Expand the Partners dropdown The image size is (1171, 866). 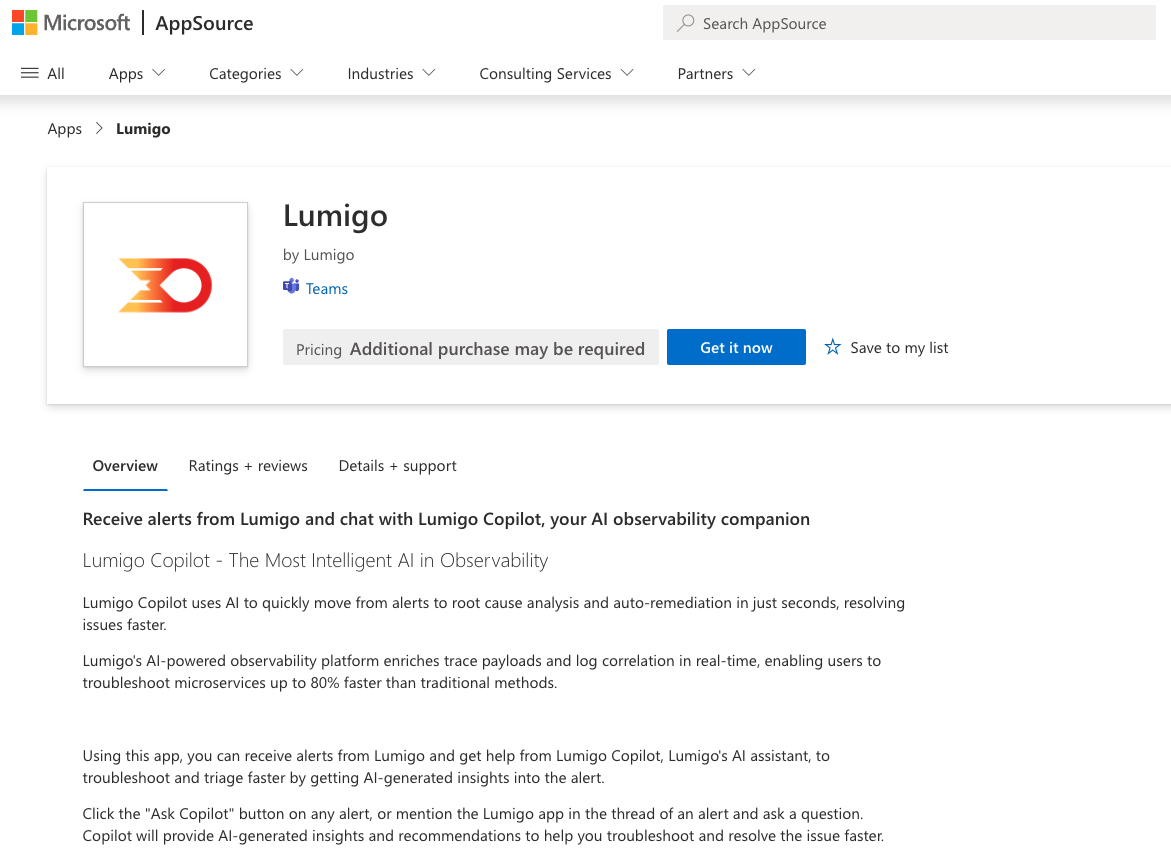[x=716, y=73]
